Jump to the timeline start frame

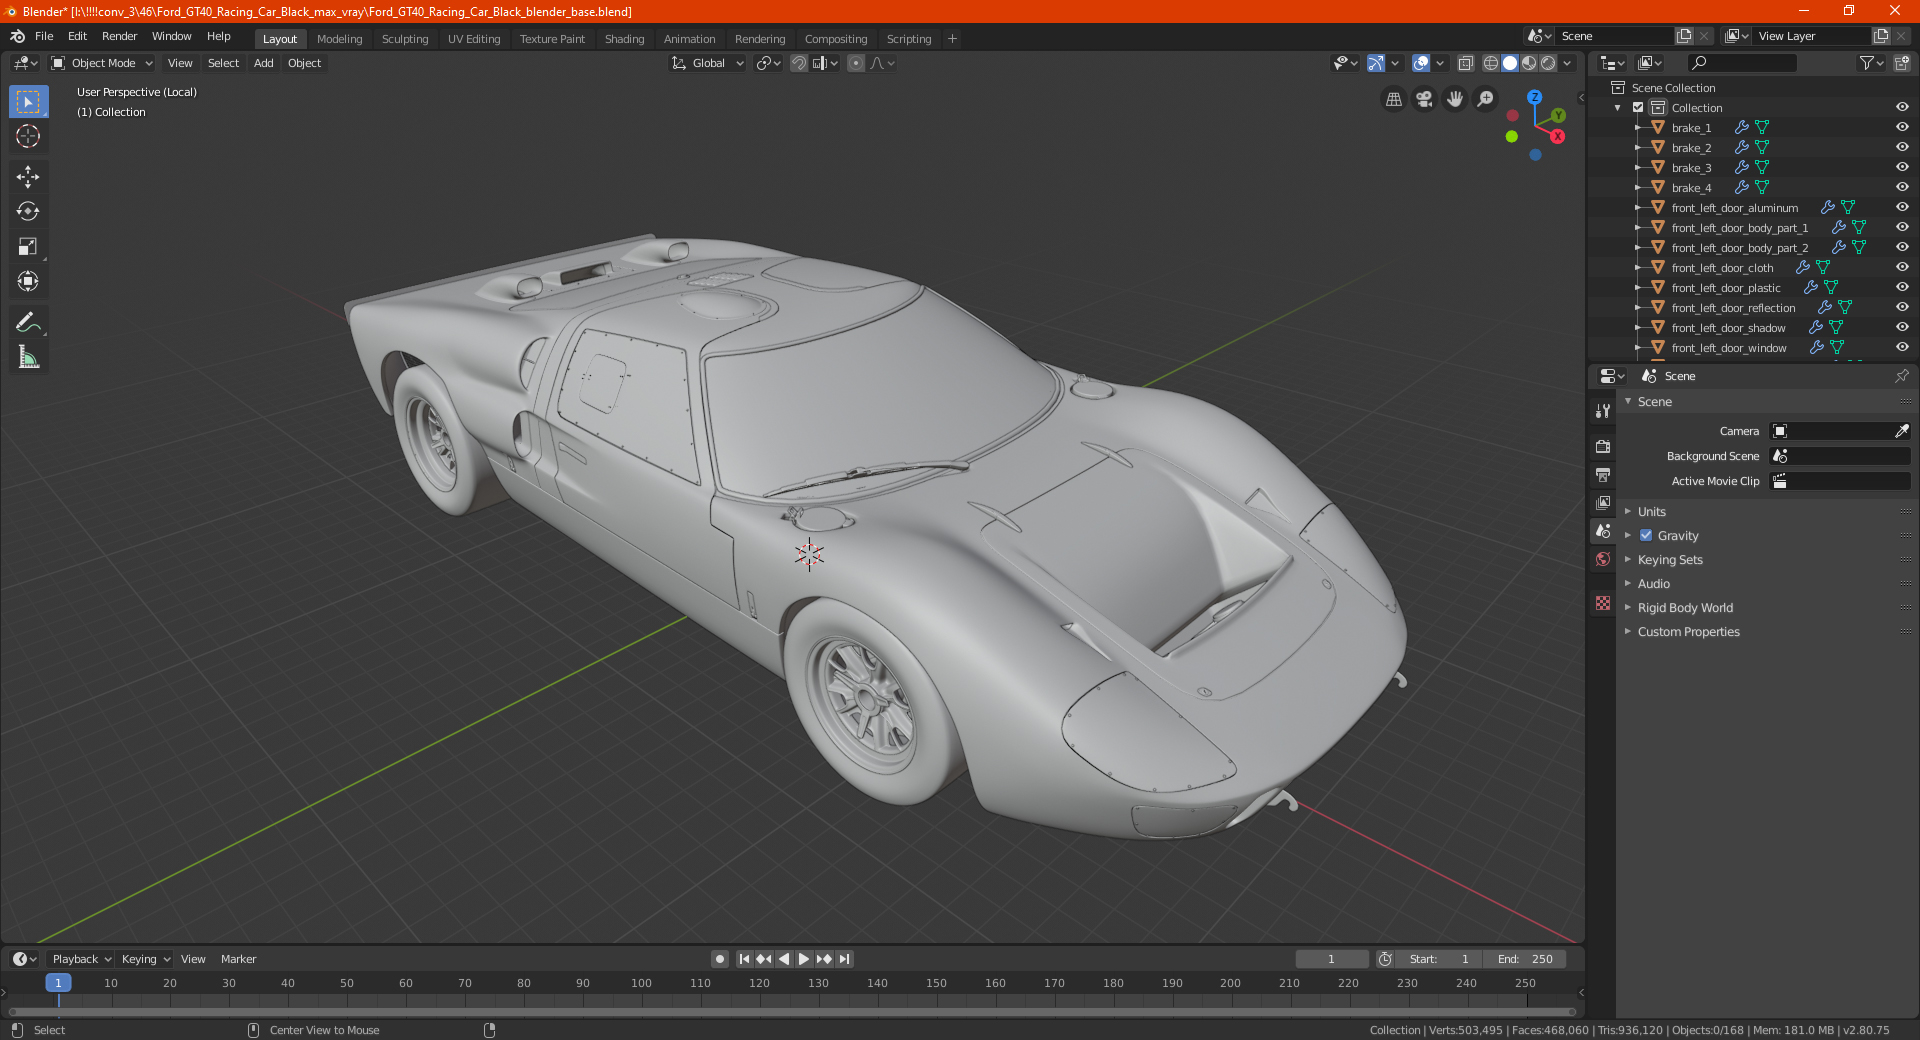pos(744,959)
